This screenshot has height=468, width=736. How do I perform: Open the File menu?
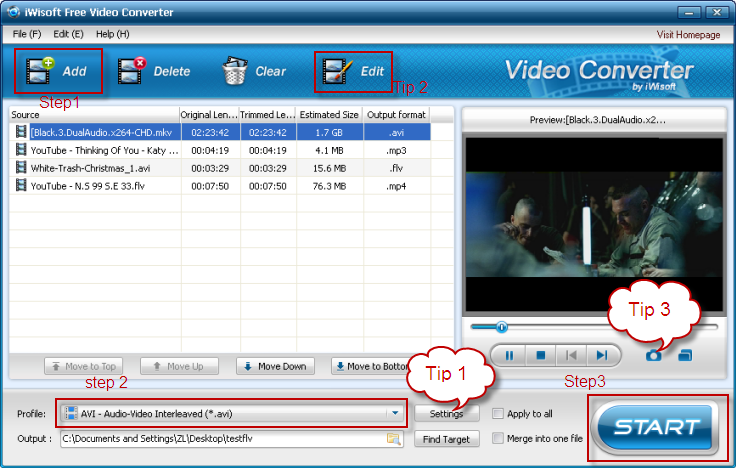[27, 34]
